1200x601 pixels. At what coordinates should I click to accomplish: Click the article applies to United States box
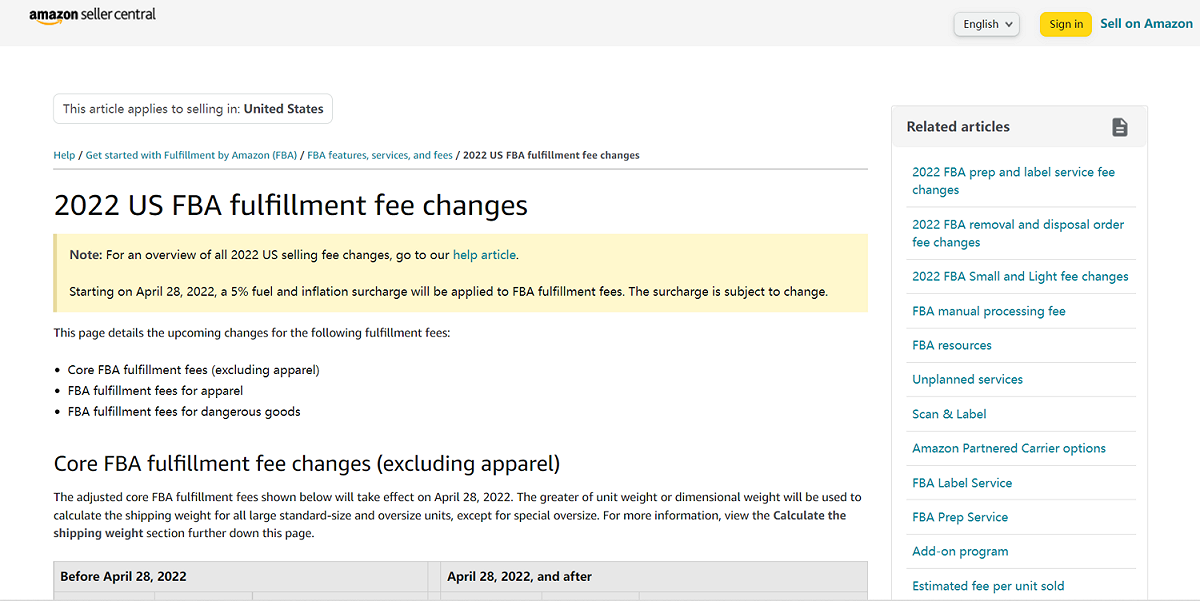click(x=193, y=109)
